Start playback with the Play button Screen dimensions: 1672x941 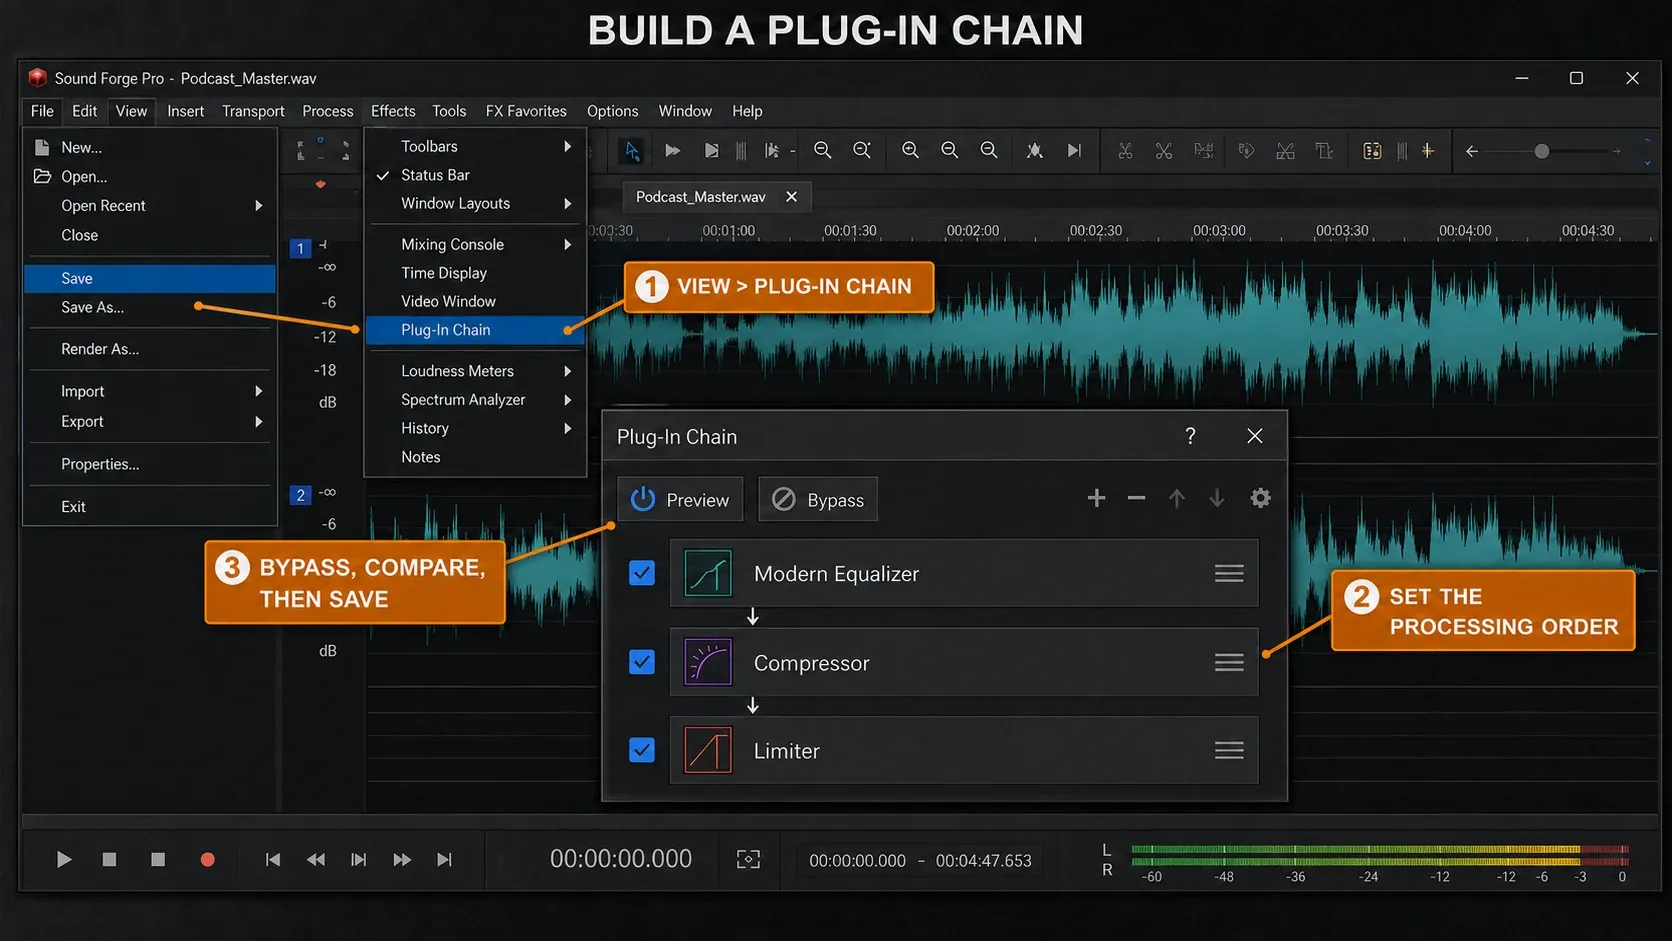click(x=64, y=859)
